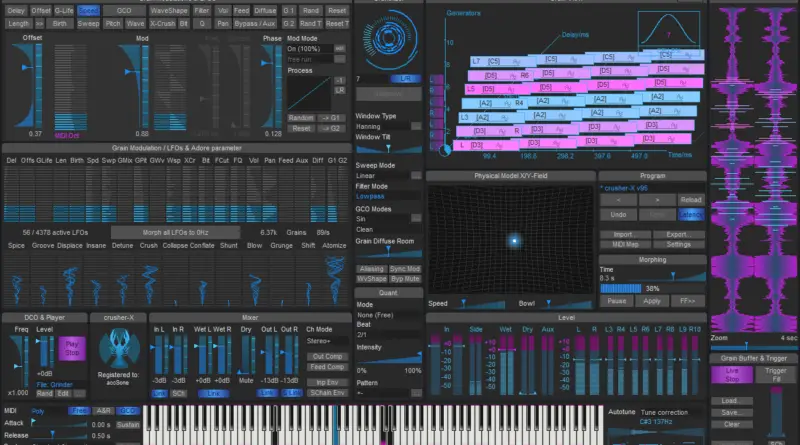Go to next program with > button
800x445 pixels.
pyautogui.click(x=657, y=200)
